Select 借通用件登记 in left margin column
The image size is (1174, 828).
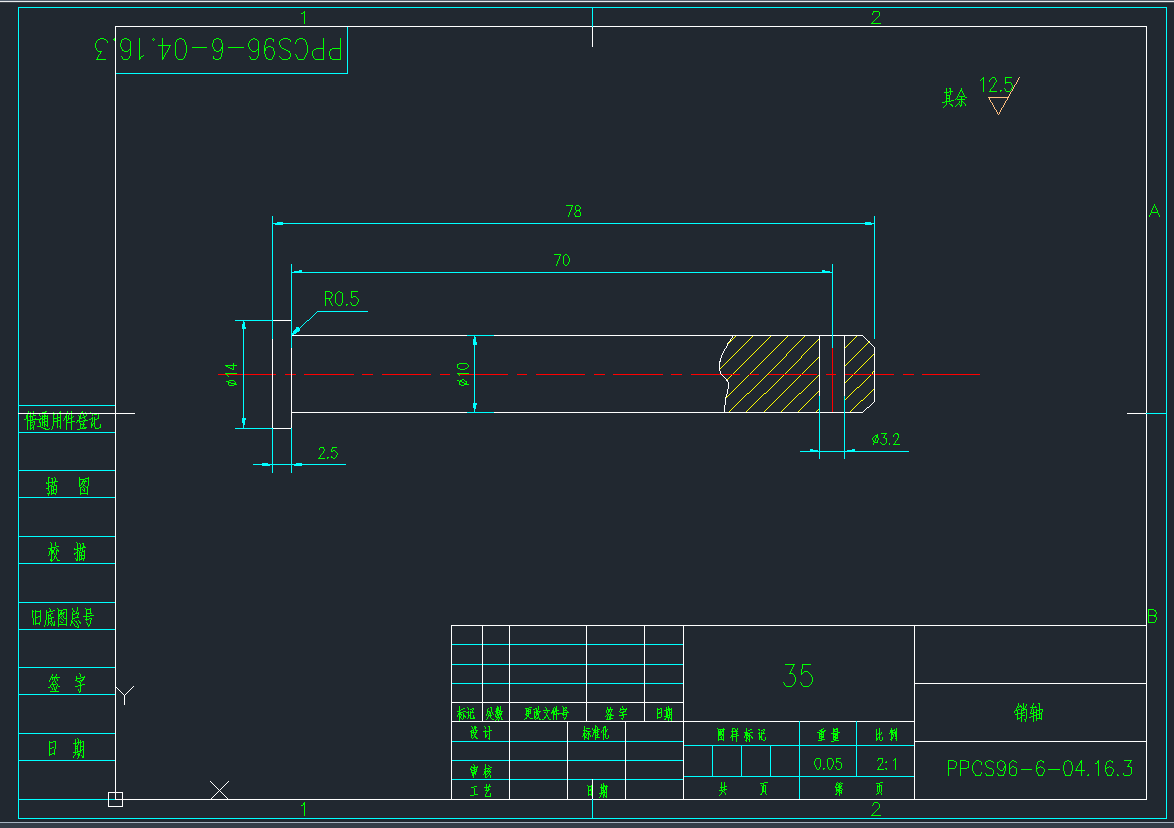pos(63,421)
